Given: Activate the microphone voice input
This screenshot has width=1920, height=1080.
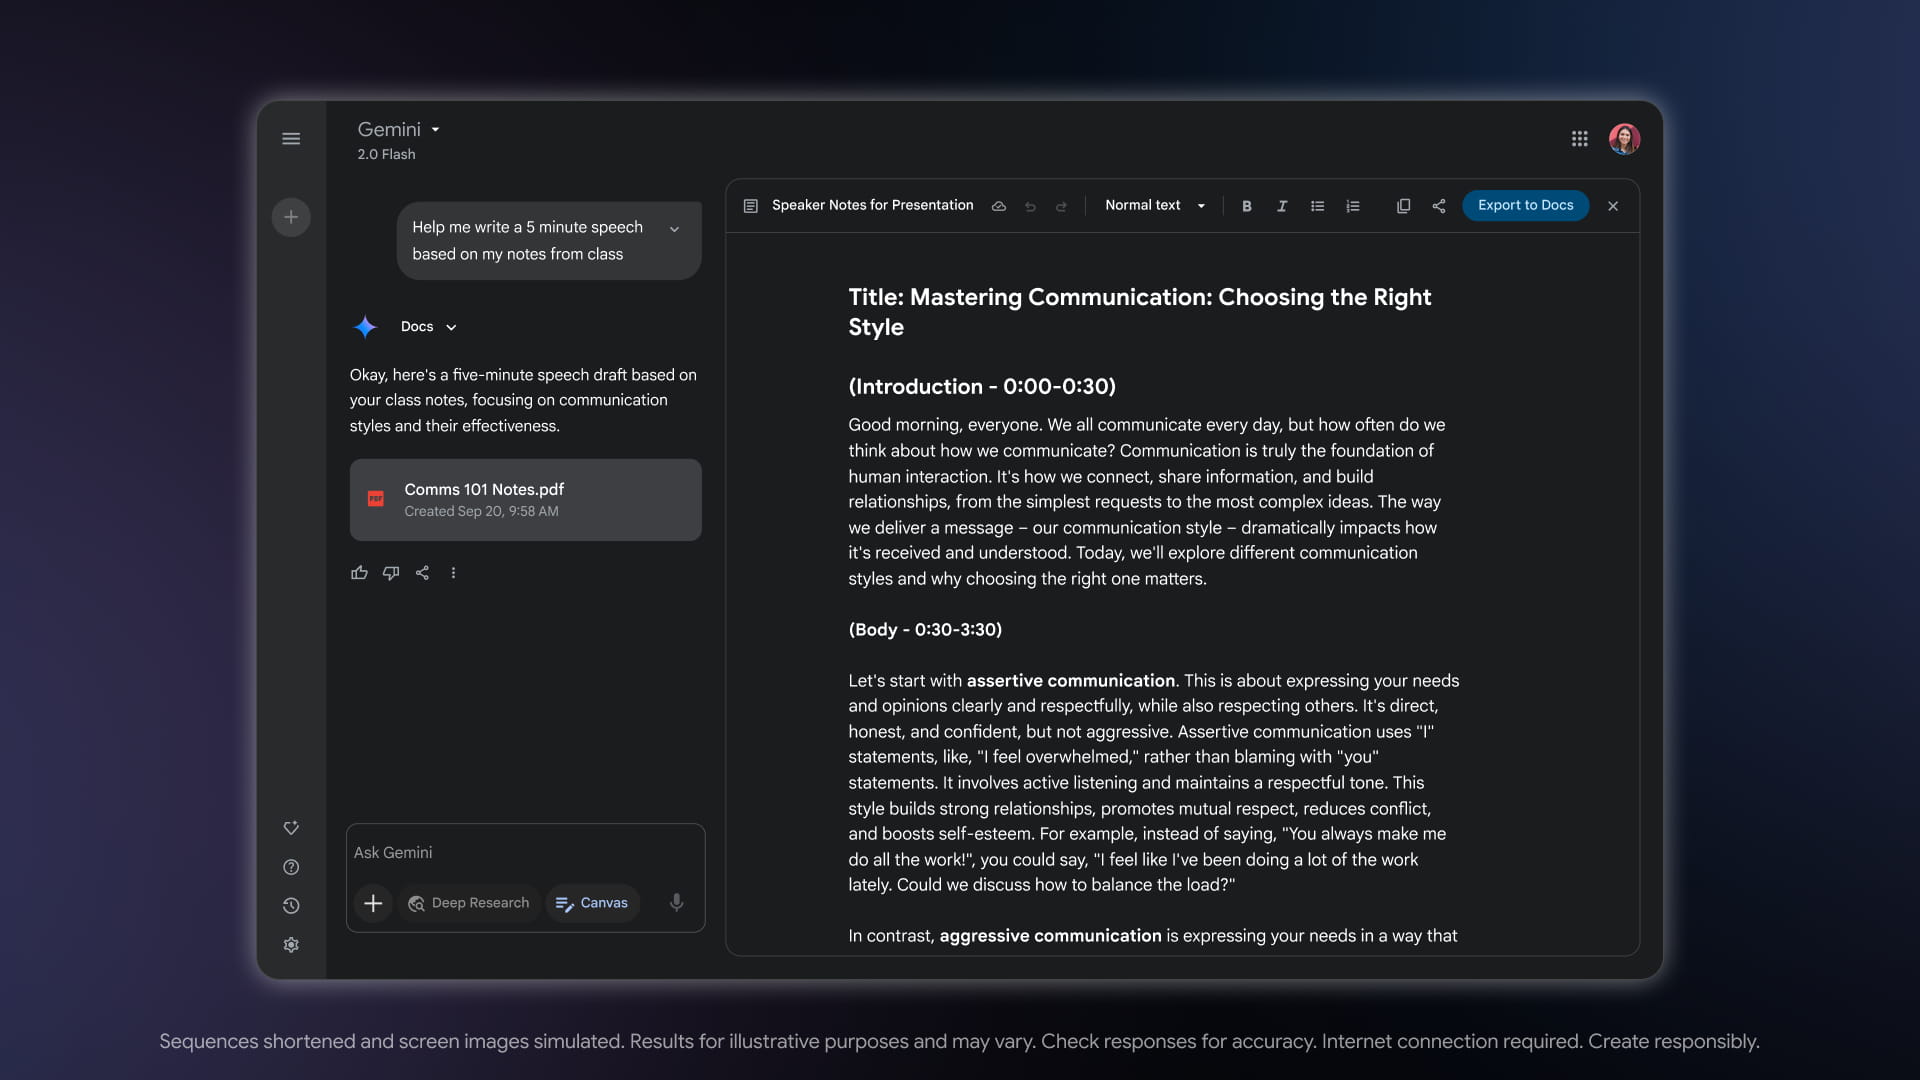Looking at the screenshot, I should click(677, 903).
